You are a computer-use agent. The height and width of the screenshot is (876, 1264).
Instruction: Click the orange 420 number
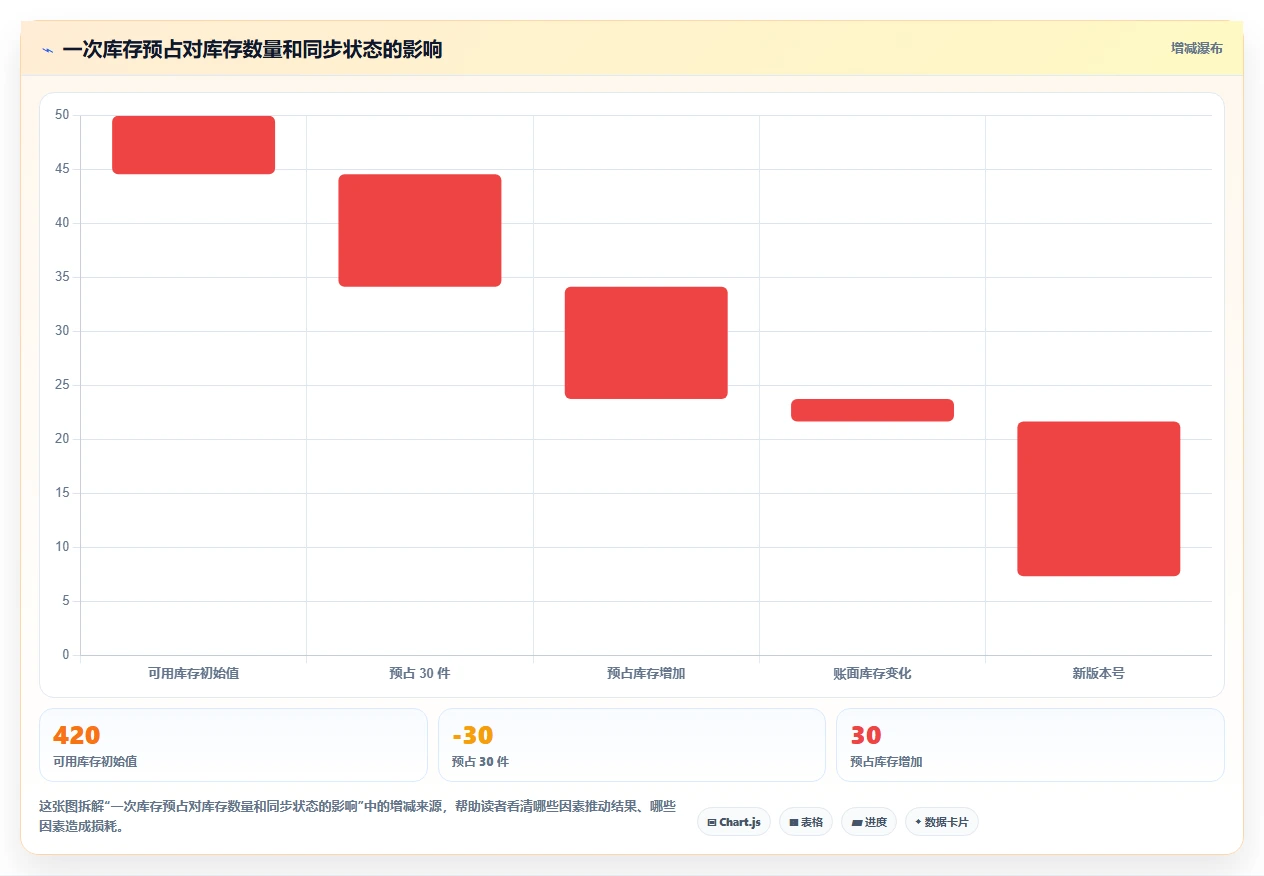click(77, 736)
